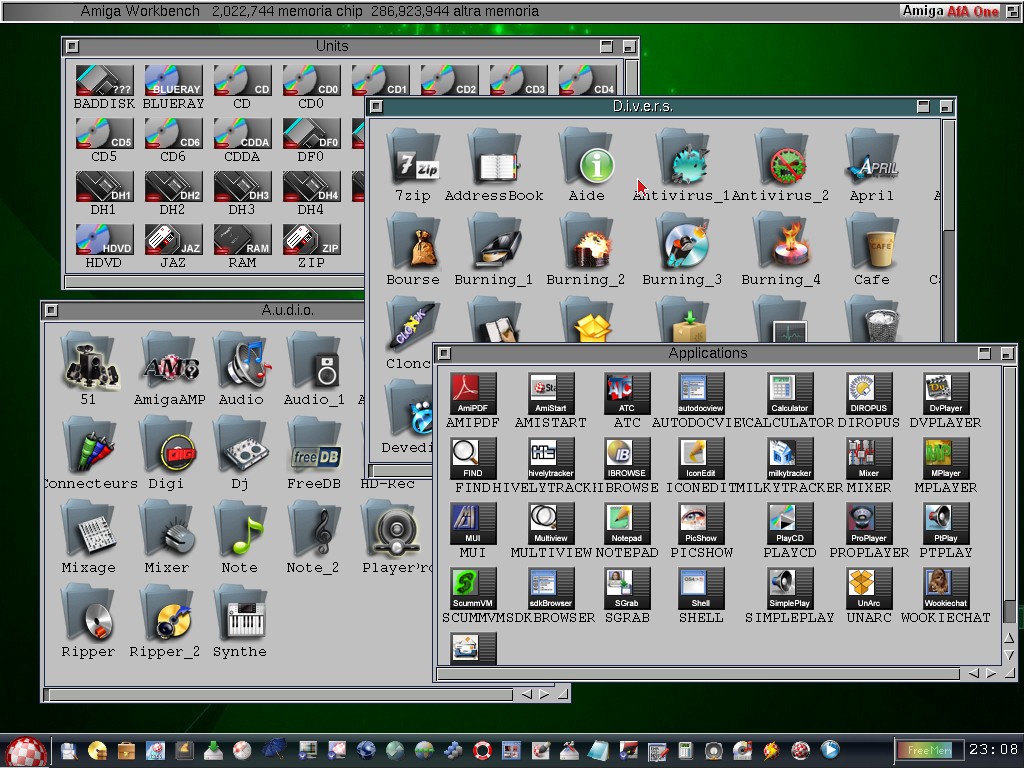The width and height of the screenshot is (1024, 768).
Task: Open the RAM disk icon
Action: tap(242, 240)
